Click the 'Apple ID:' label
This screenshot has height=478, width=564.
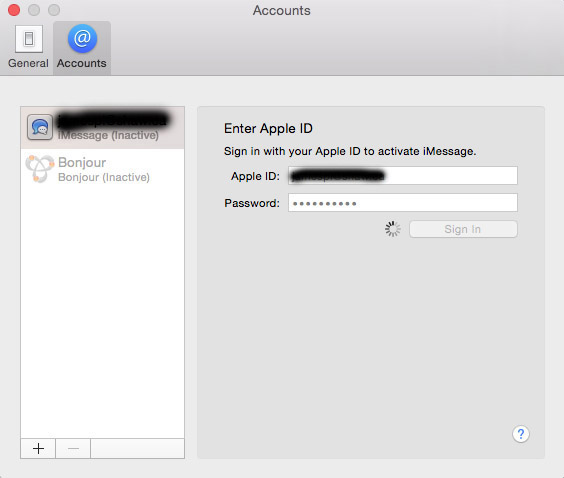[255, 176]
